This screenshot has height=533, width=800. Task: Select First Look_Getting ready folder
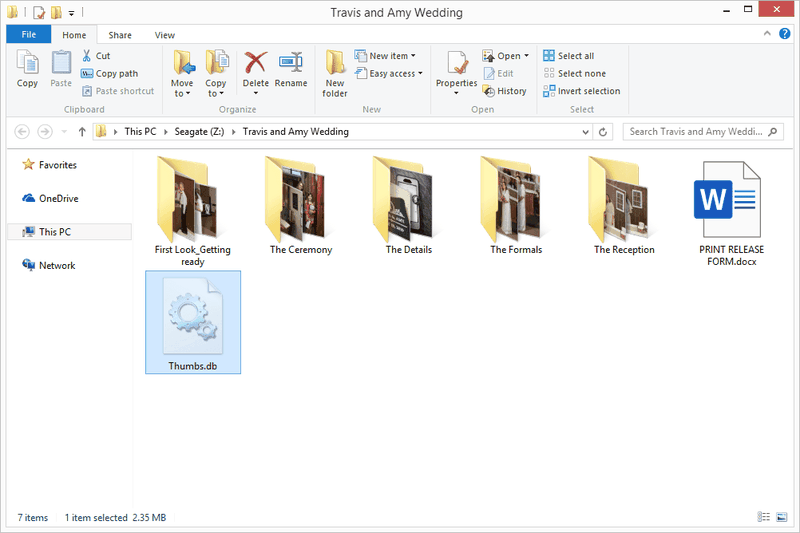click(x=193, y=211)
